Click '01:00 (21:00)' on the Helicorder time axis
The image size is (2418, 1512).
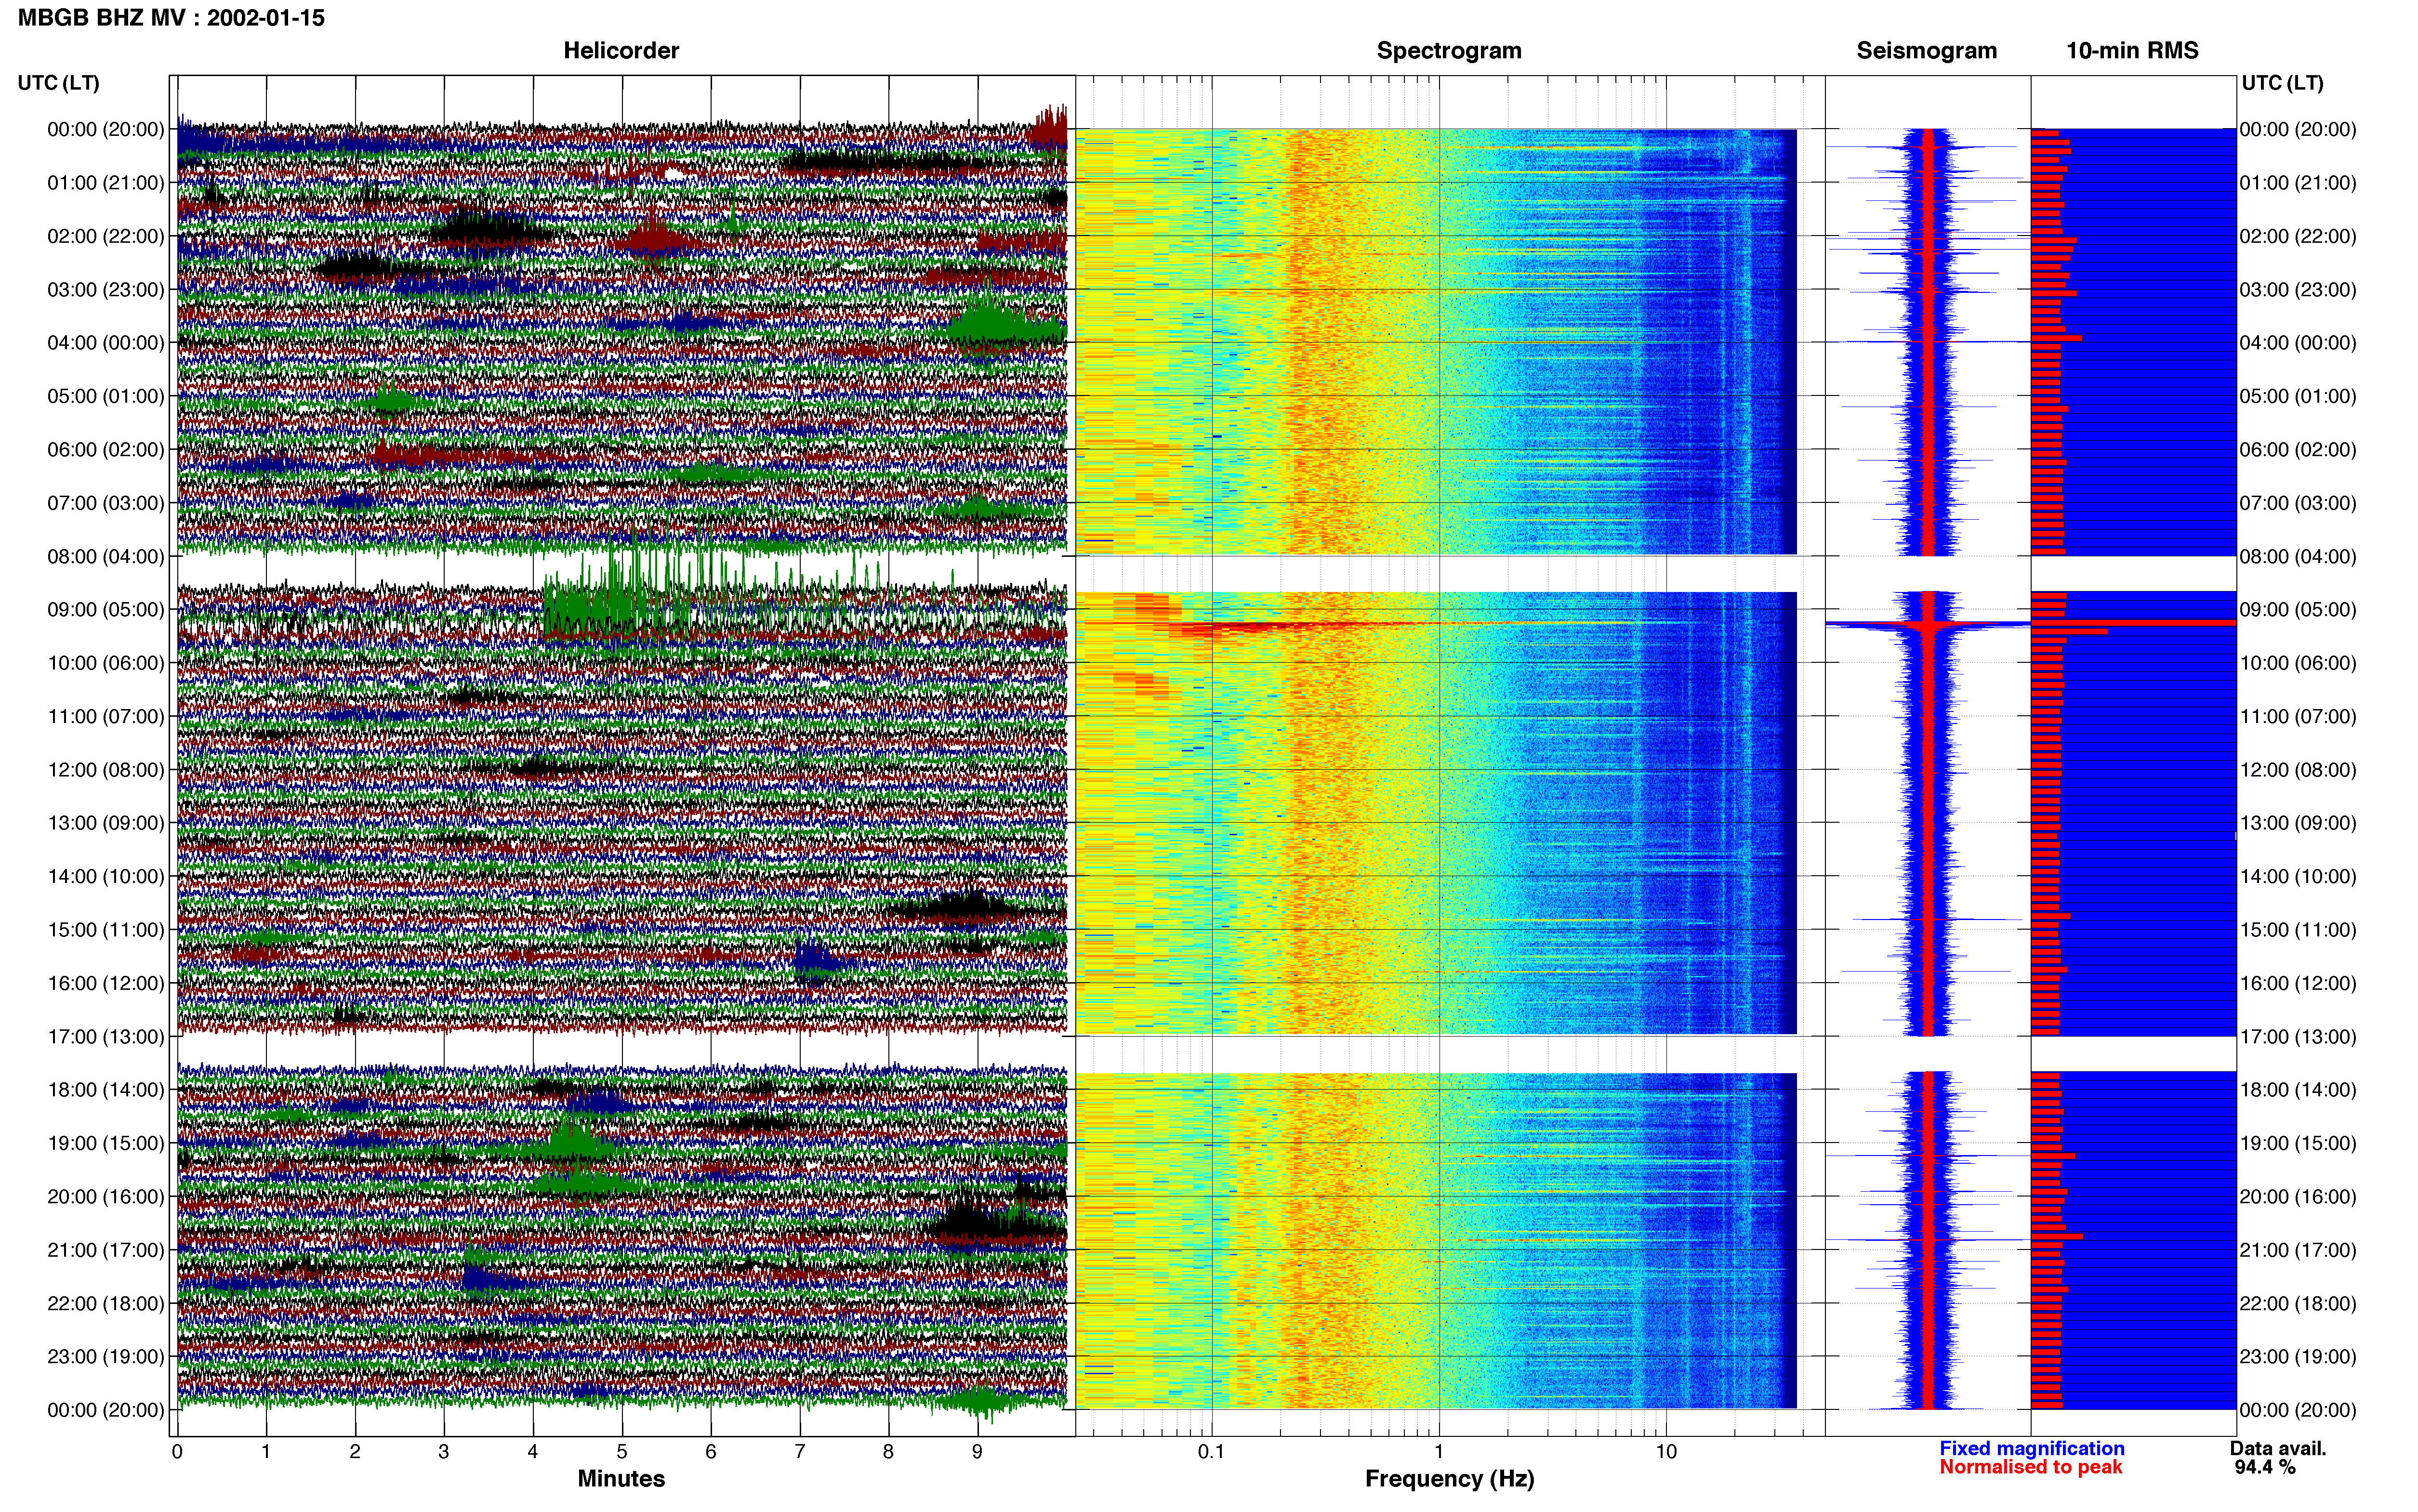(106, 182)
